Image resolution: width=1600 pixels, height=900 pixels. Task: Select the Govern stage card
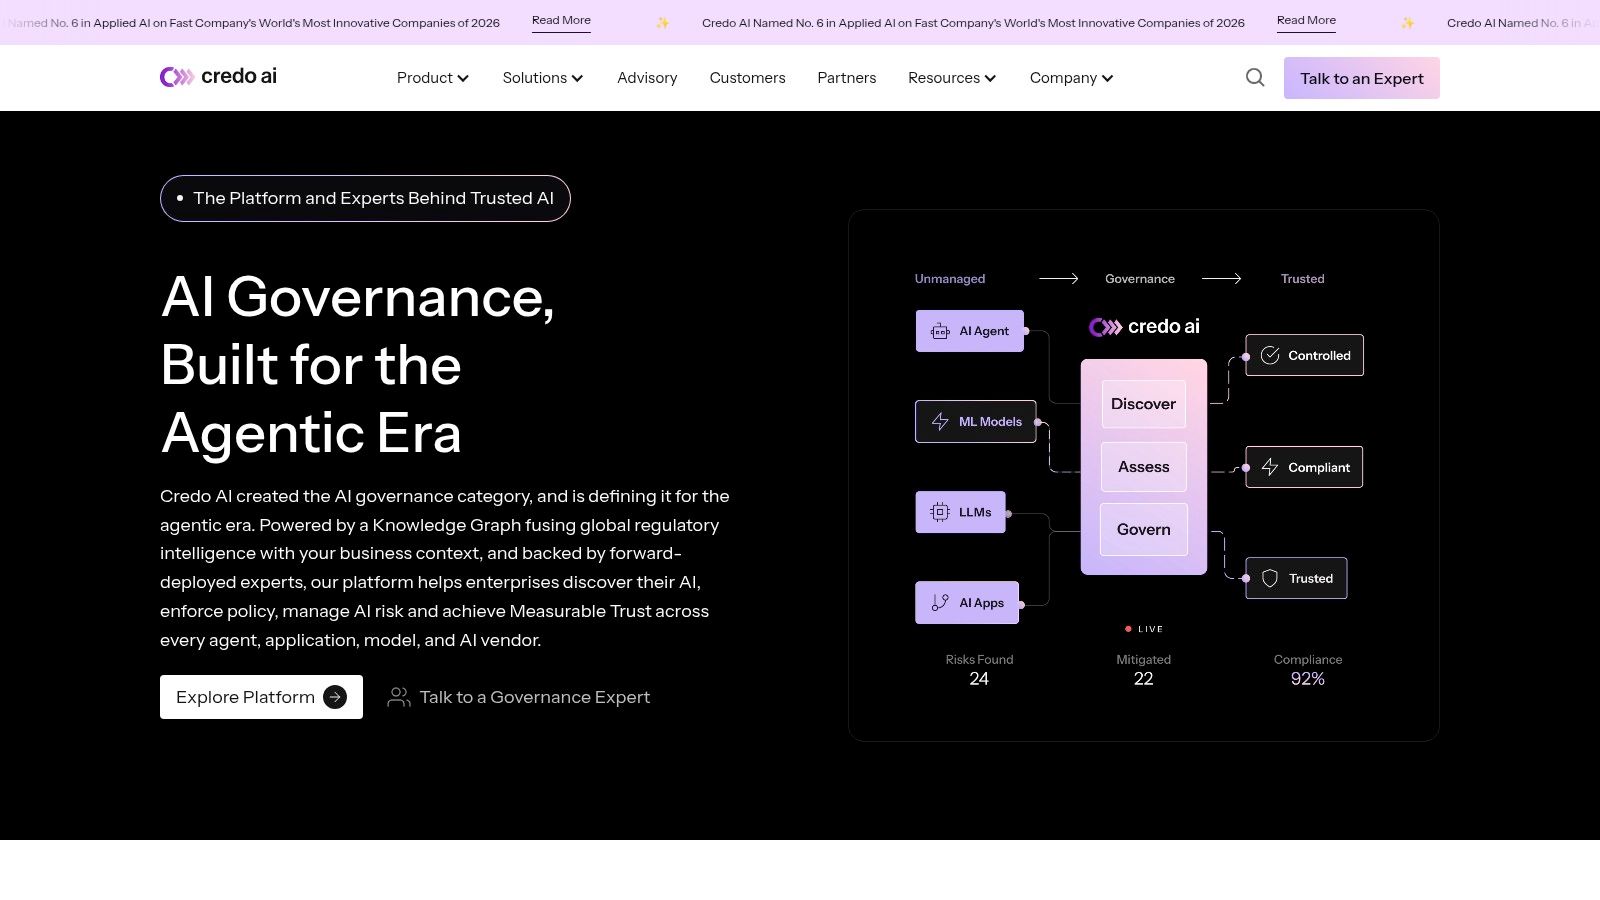[x=1143, y=530]
